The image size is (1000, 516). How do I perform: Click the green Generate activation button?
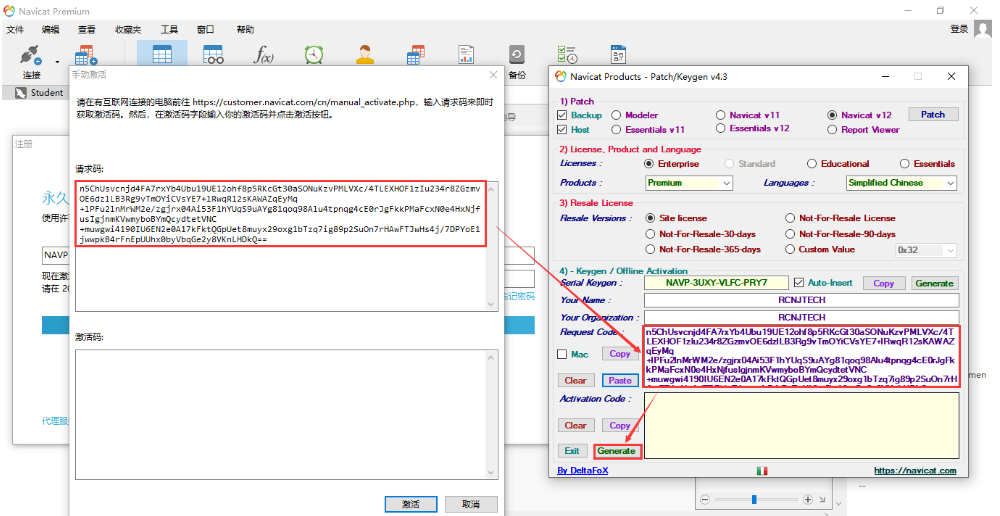(x=617, y=451)
